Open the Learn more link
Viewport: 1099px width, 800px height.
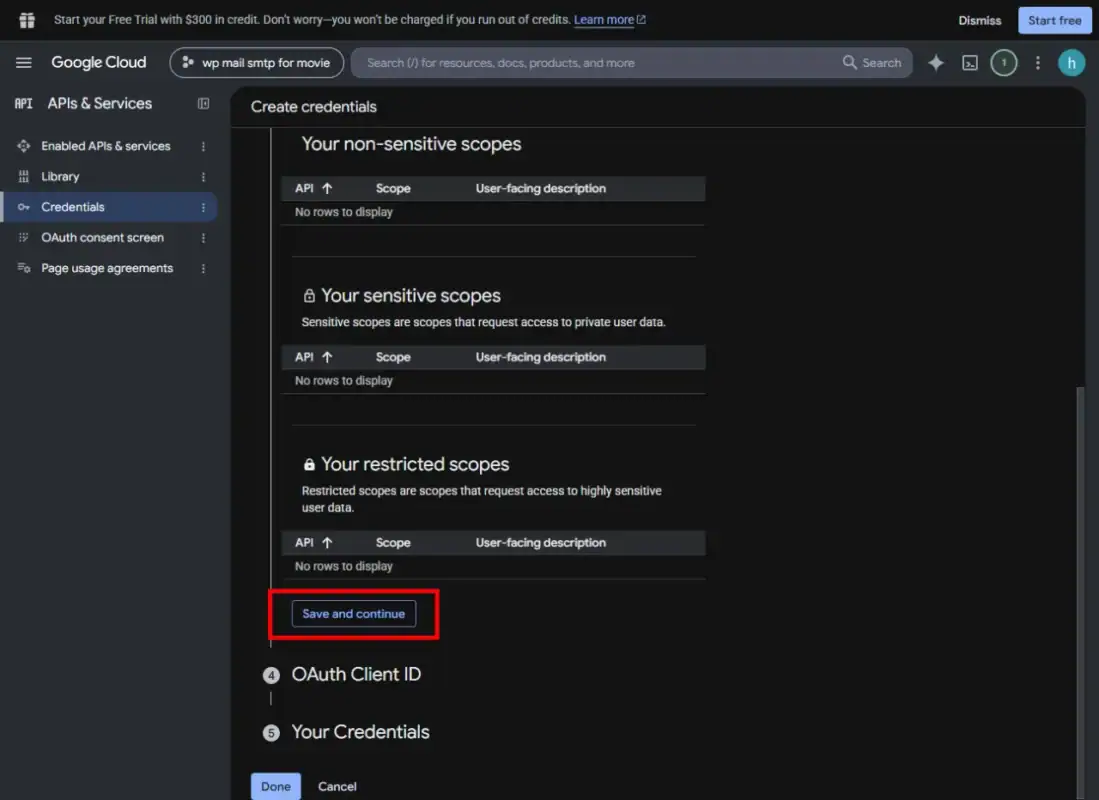tap(609, 20)
